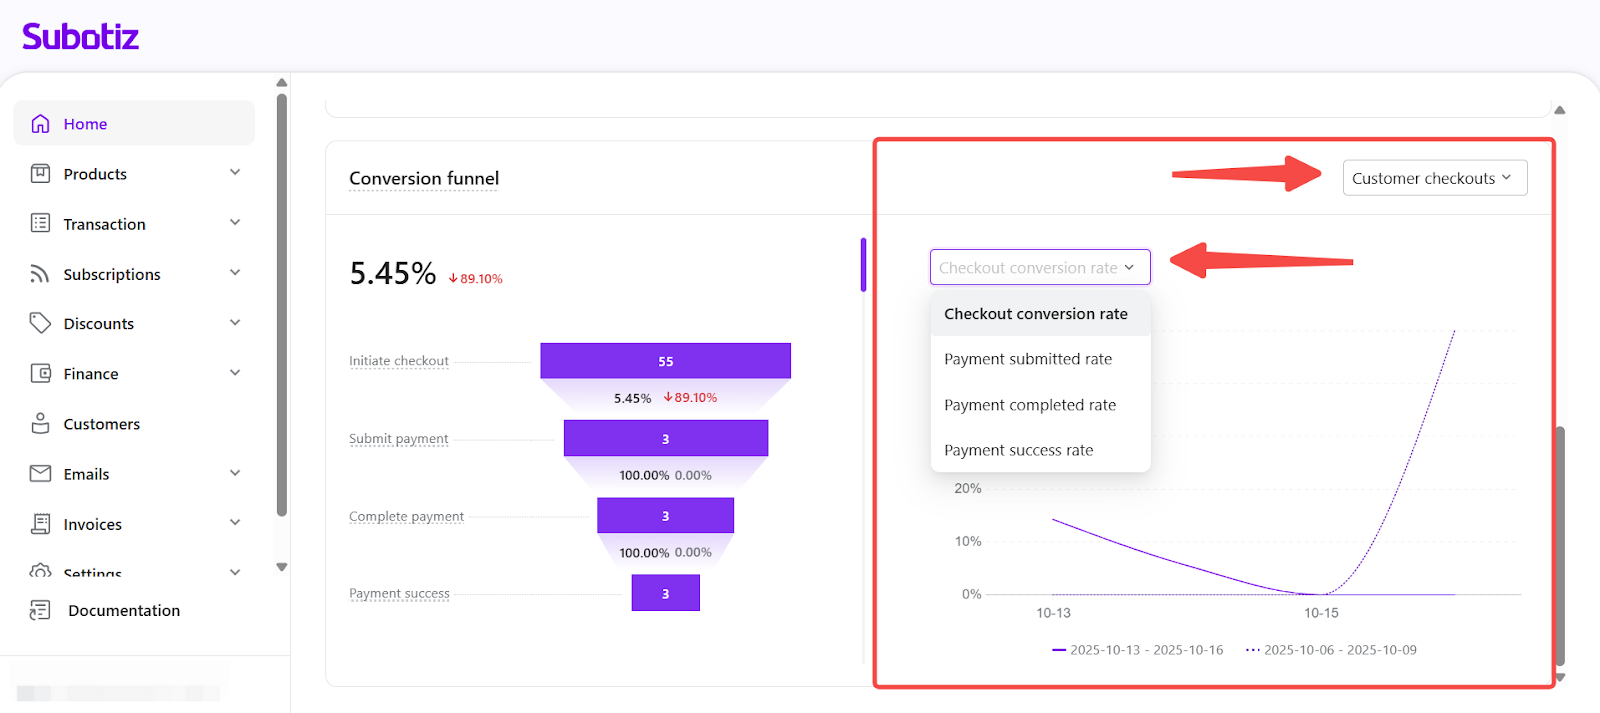The height and width of the screenshot is (713, 1600).
Task: Open the Customer checkouts dropdown
Action: tap(1434, 178)
